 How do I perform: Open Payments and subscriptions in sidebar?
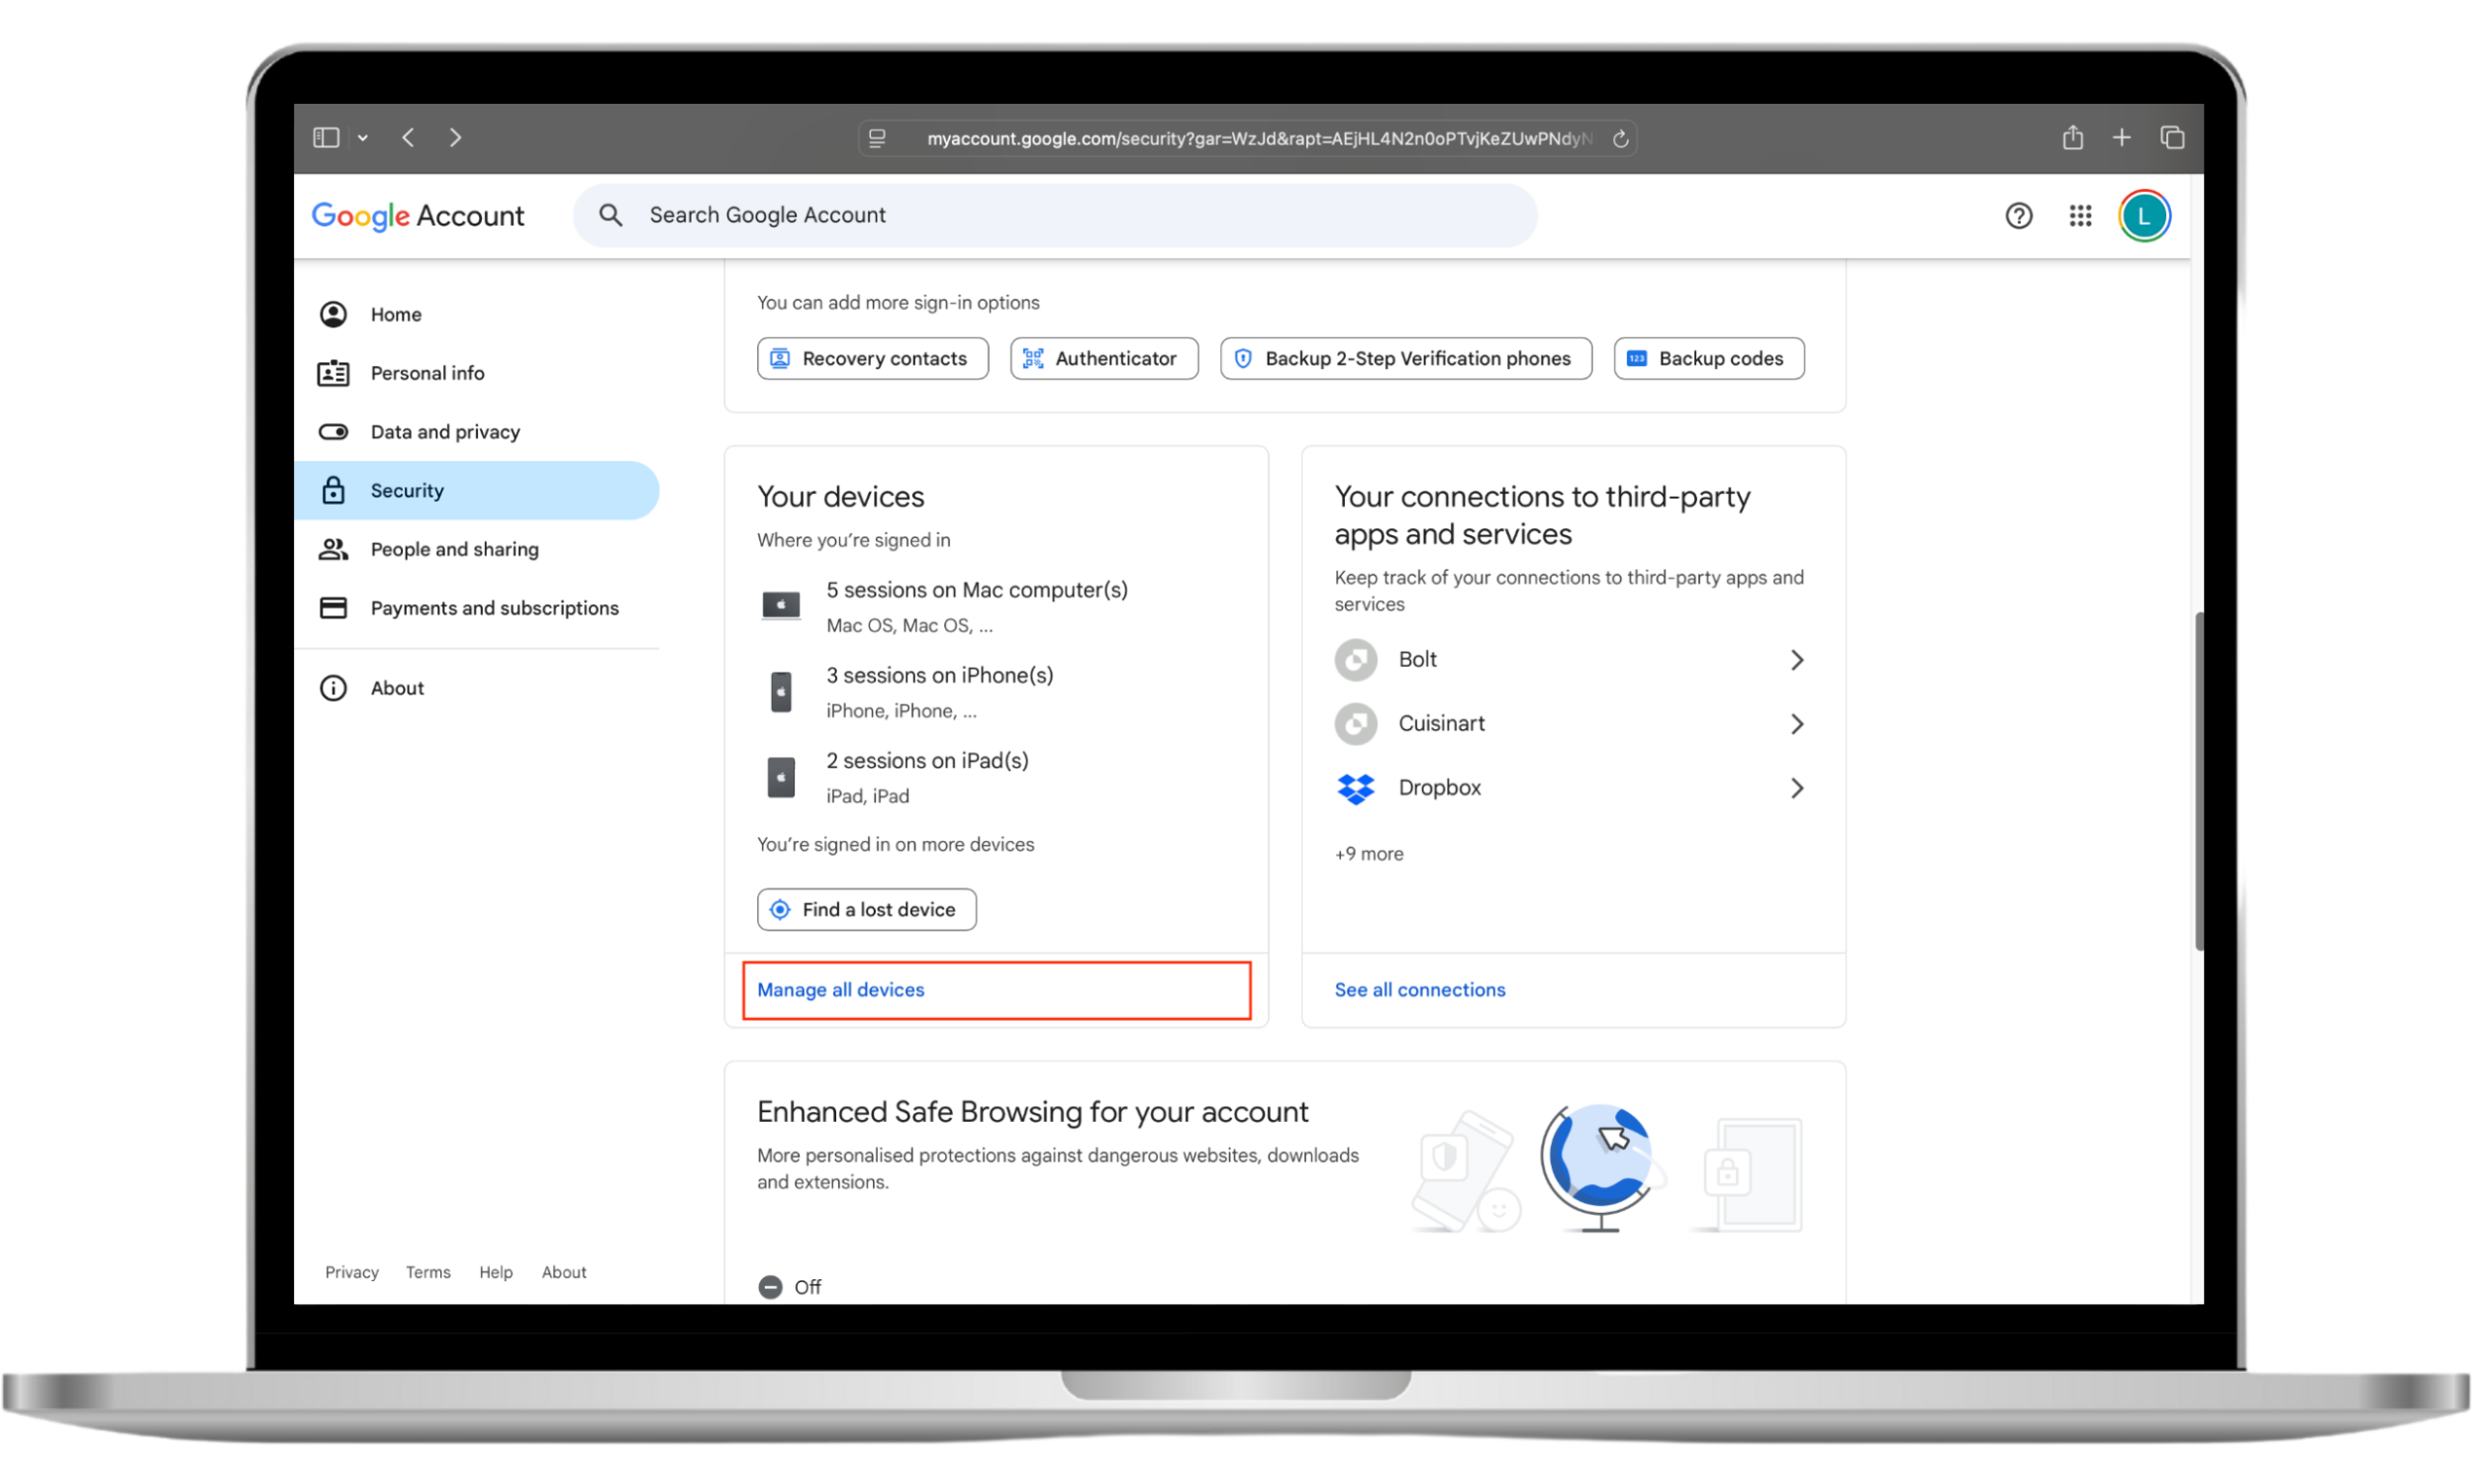[494, 608]
